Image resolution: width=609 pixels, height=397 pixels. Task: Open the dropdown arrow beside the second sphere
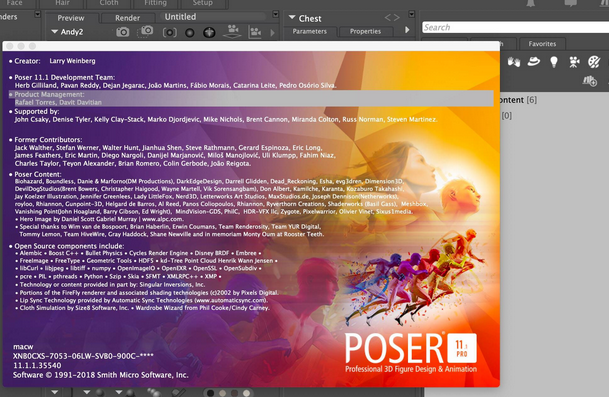tap(118, 392)
